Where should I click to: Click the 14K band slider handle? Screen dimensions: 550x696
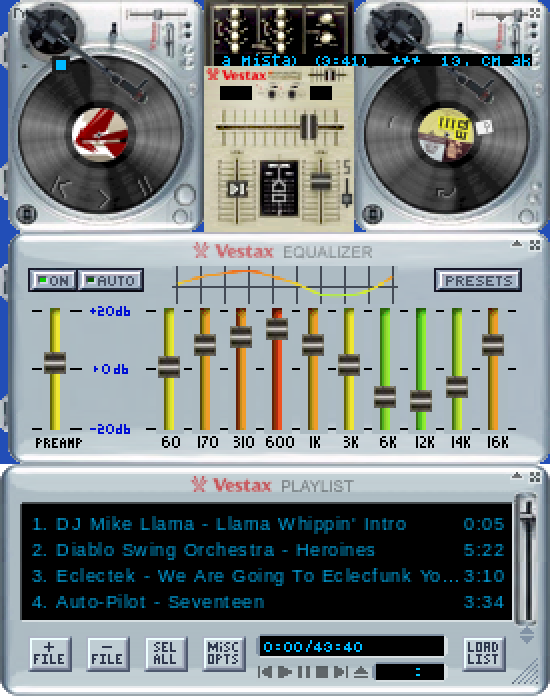click(457, 387)
